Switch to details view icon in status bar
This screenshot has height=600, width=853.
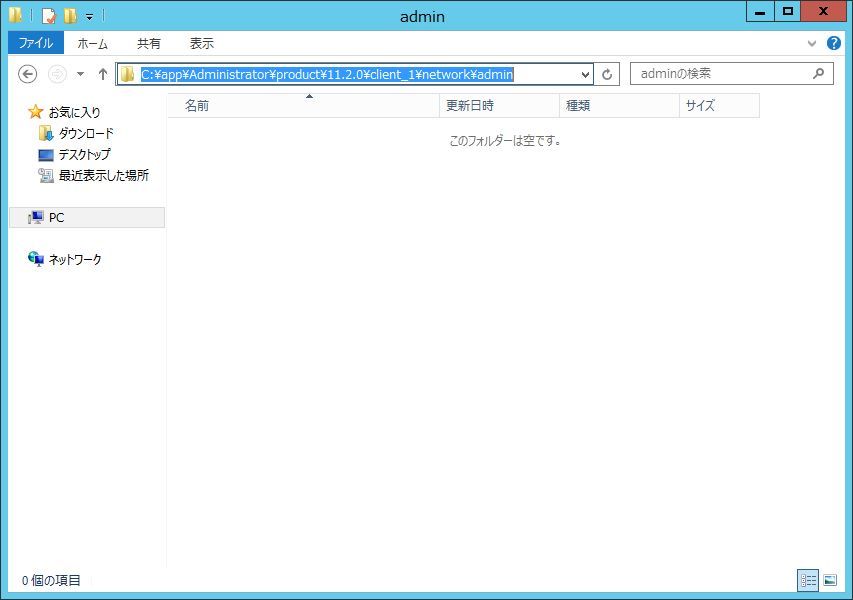click(808, 580)
